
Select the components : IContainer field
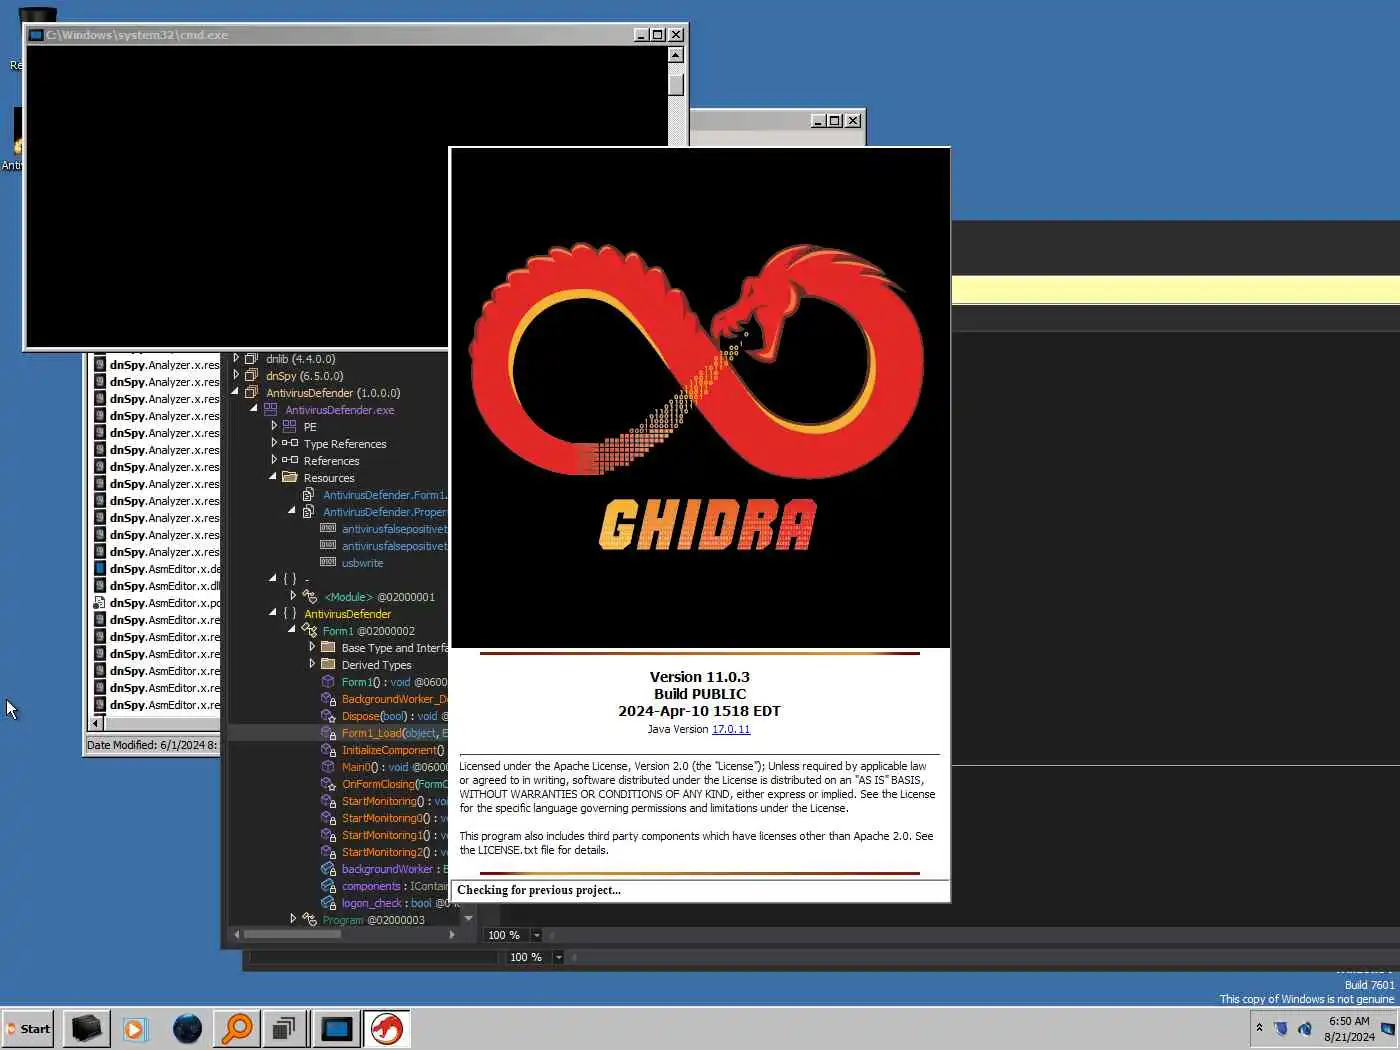(394, 886)
